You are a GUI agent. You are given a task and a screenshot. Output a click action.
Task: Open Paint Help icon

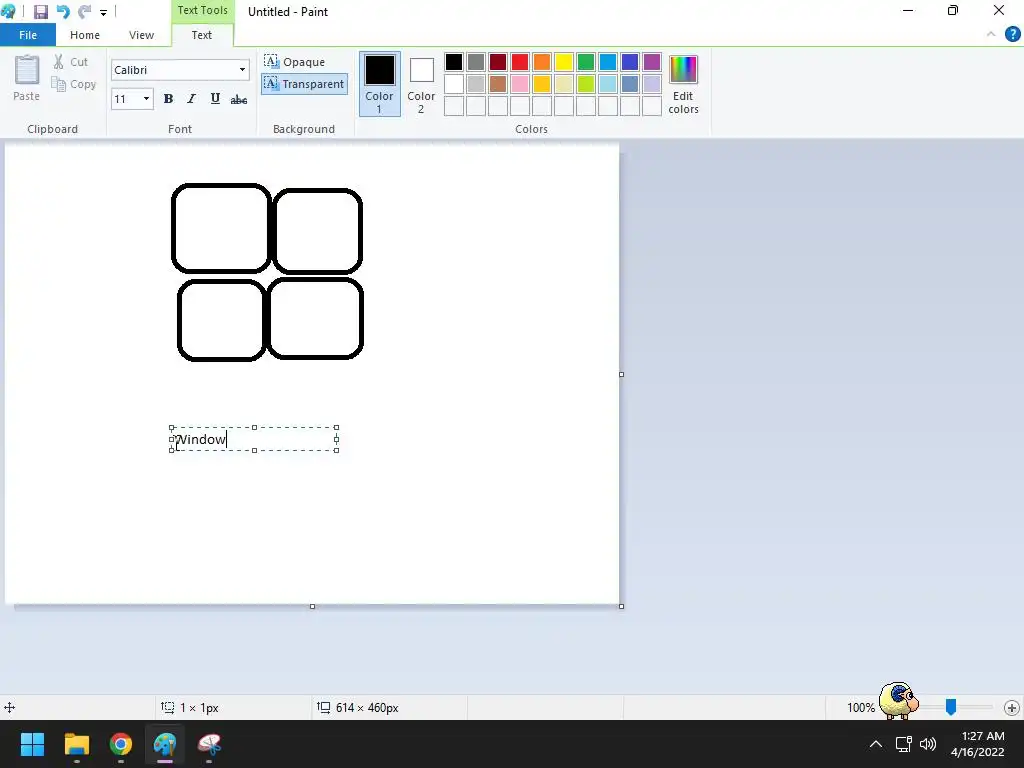tap(1012, 35)
